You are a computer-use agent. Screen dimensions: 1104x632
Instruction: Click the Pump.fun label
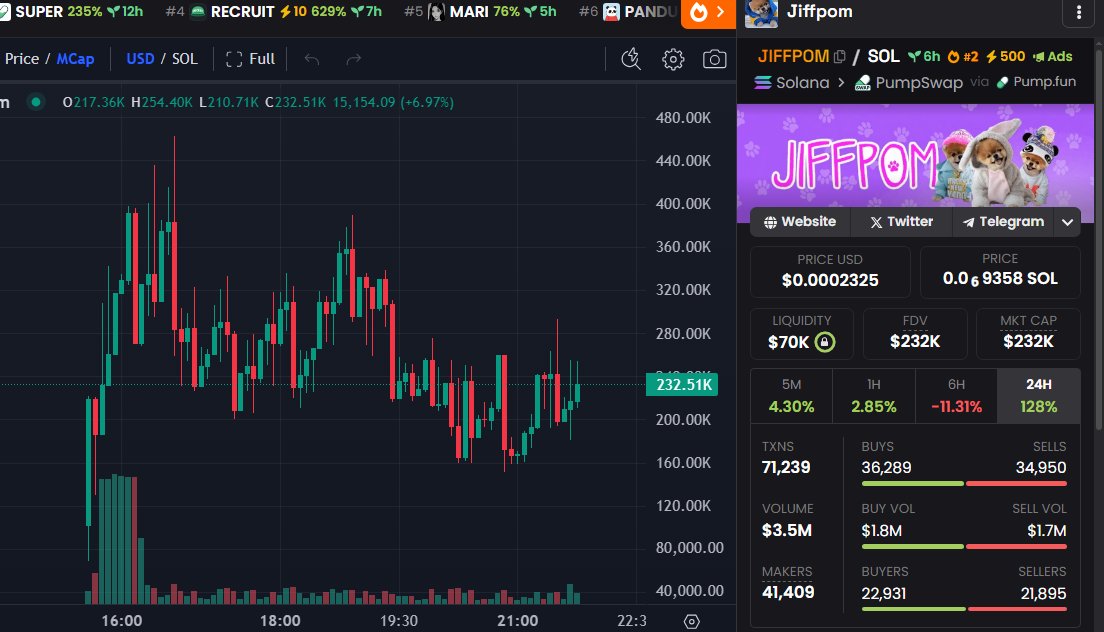1044,82
